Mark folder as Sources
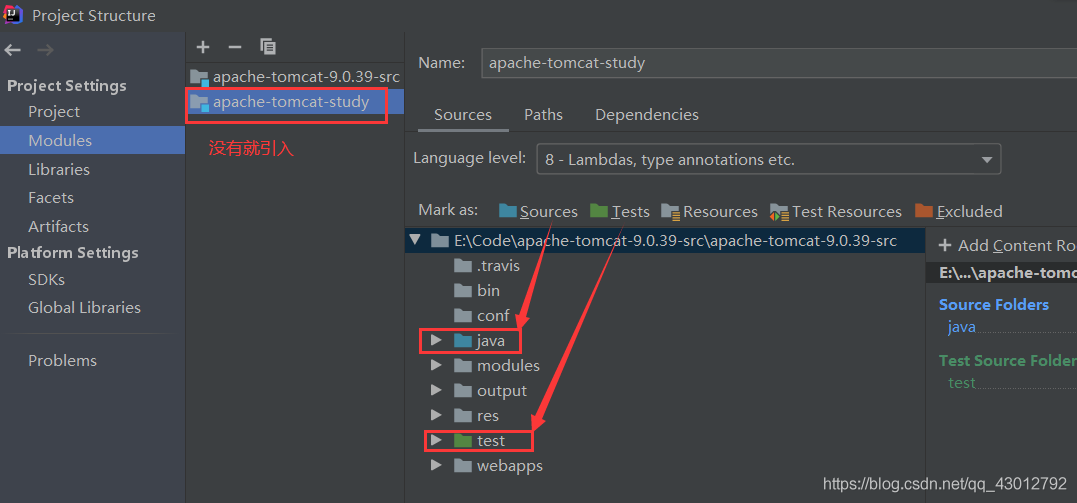 pyautogui.click(x=538, y=212)
